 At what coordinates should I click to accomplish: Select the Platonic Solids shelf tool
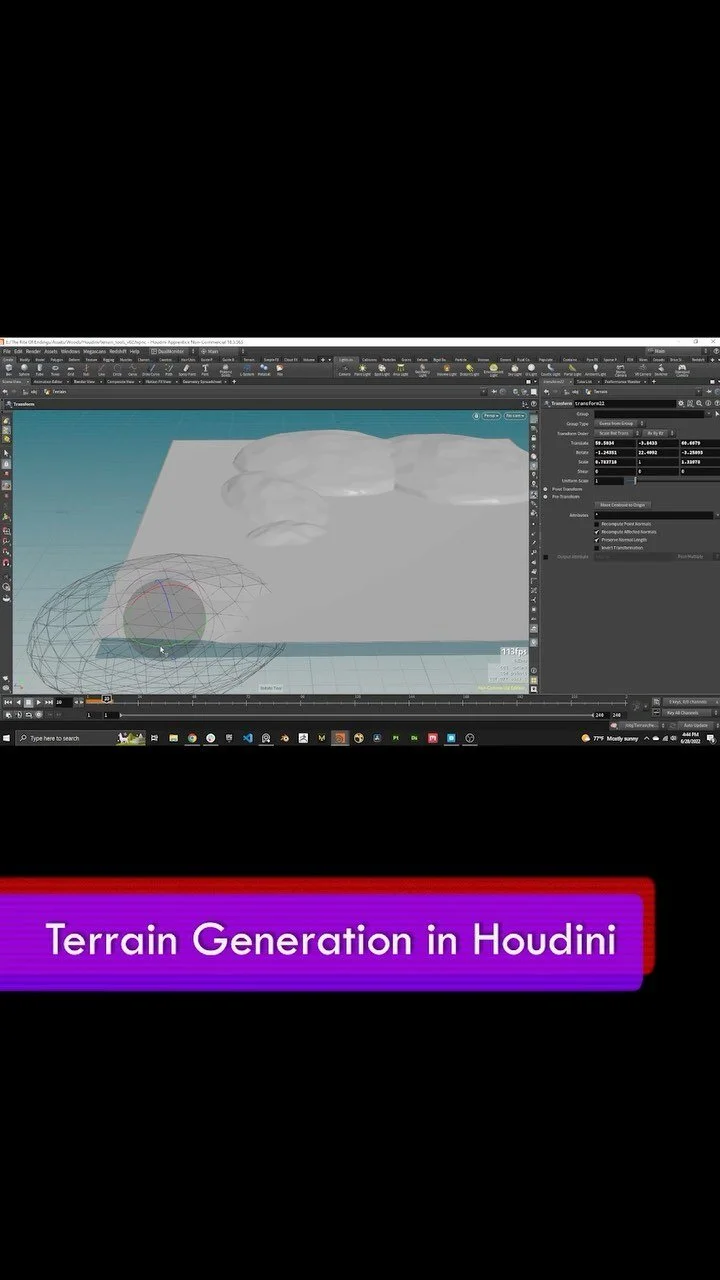pyautogui.click(x=225, y=370)
